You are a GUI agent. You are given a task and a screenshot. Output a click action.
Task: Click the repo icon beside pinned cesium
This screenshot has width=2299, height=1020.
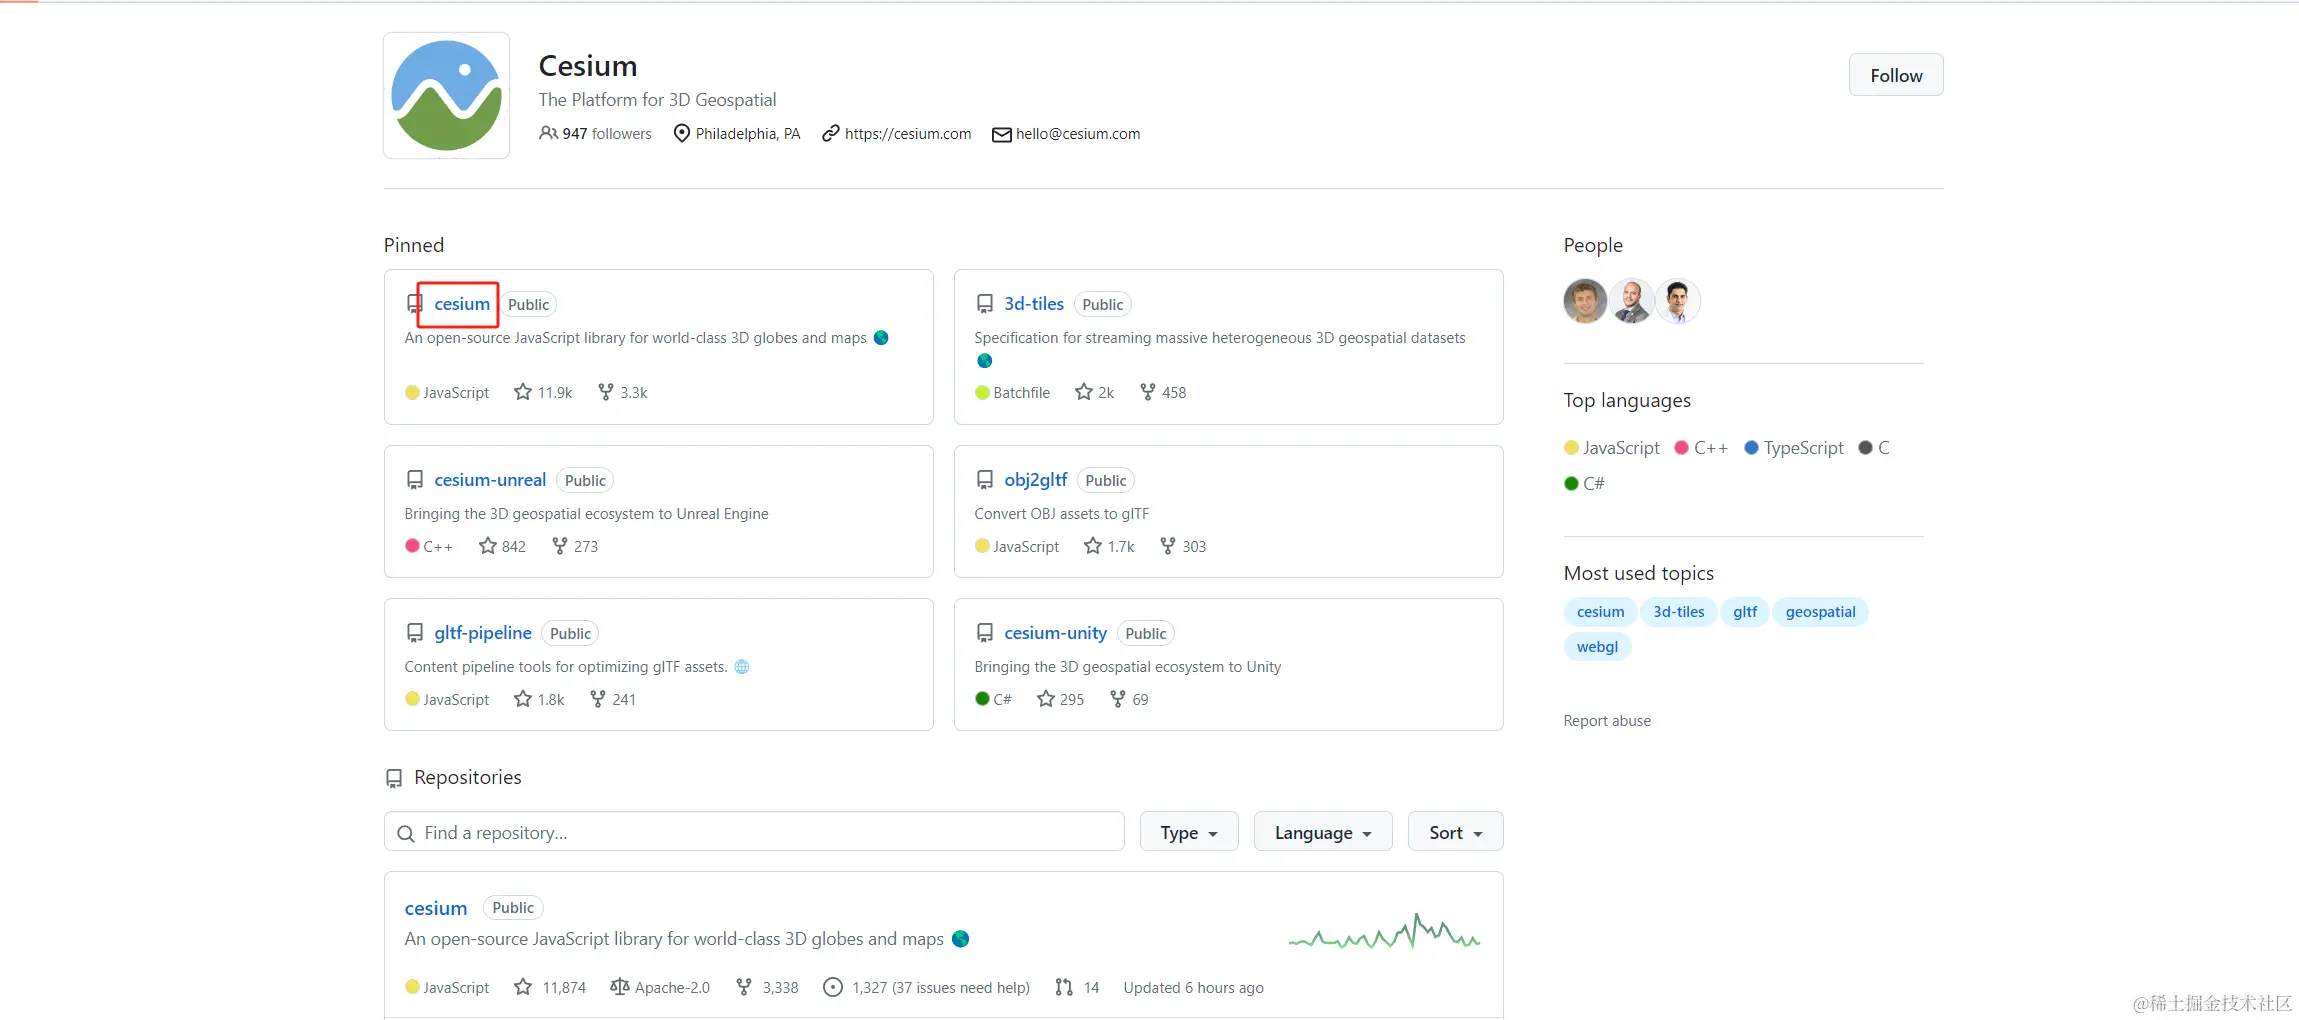415,304
